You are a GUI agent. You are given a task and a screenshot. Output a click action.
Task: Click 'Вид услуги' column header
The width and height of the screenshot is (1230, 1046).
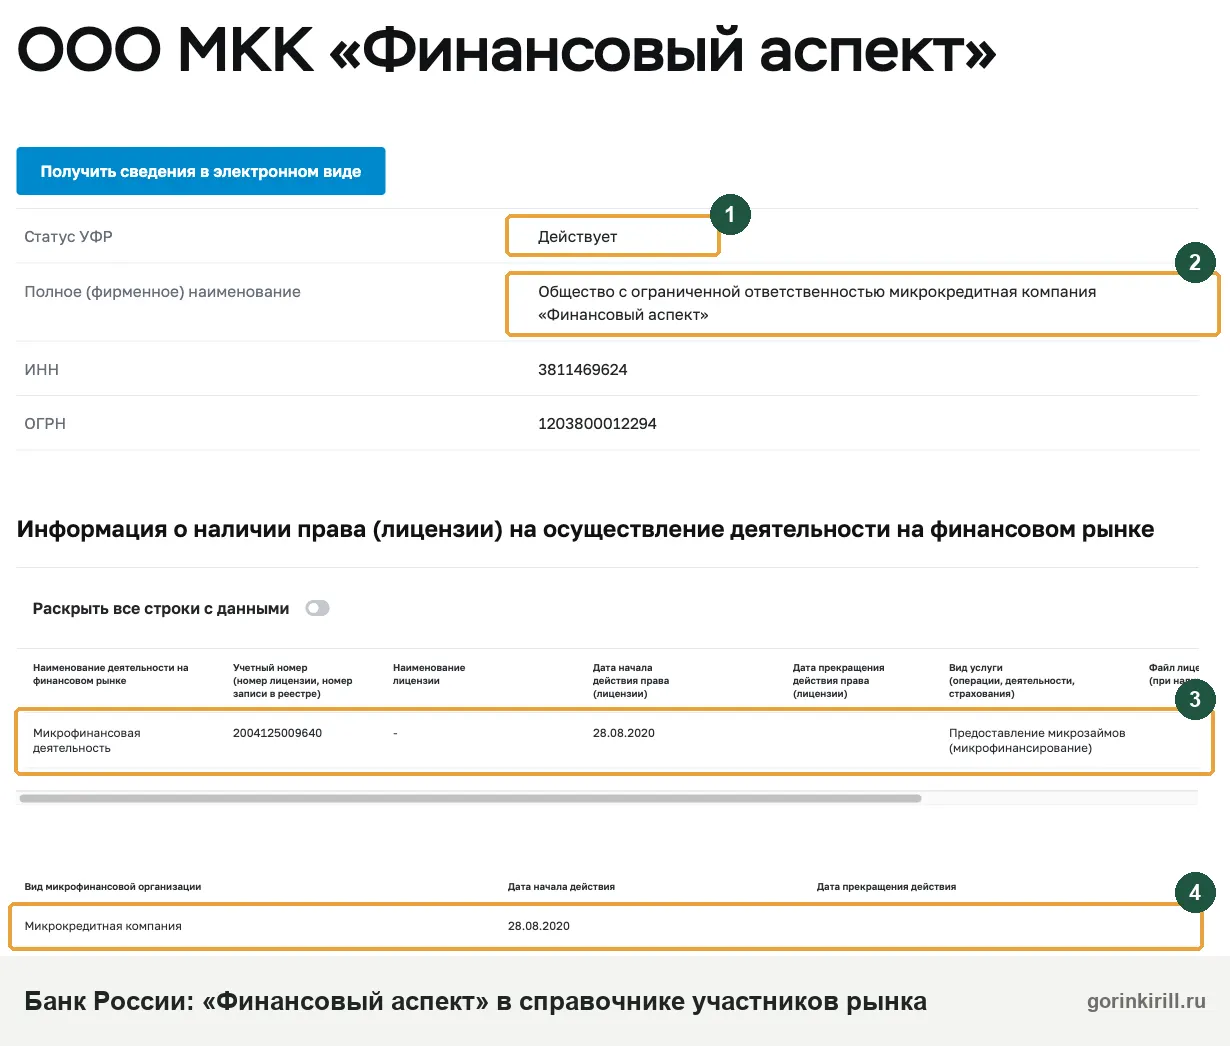(1012, 680)
